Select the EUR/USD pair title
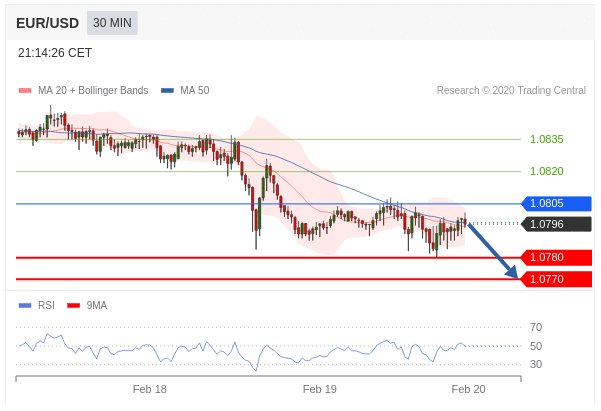The width and height of the screenshot is (601, 411). [x=48, y=23]
